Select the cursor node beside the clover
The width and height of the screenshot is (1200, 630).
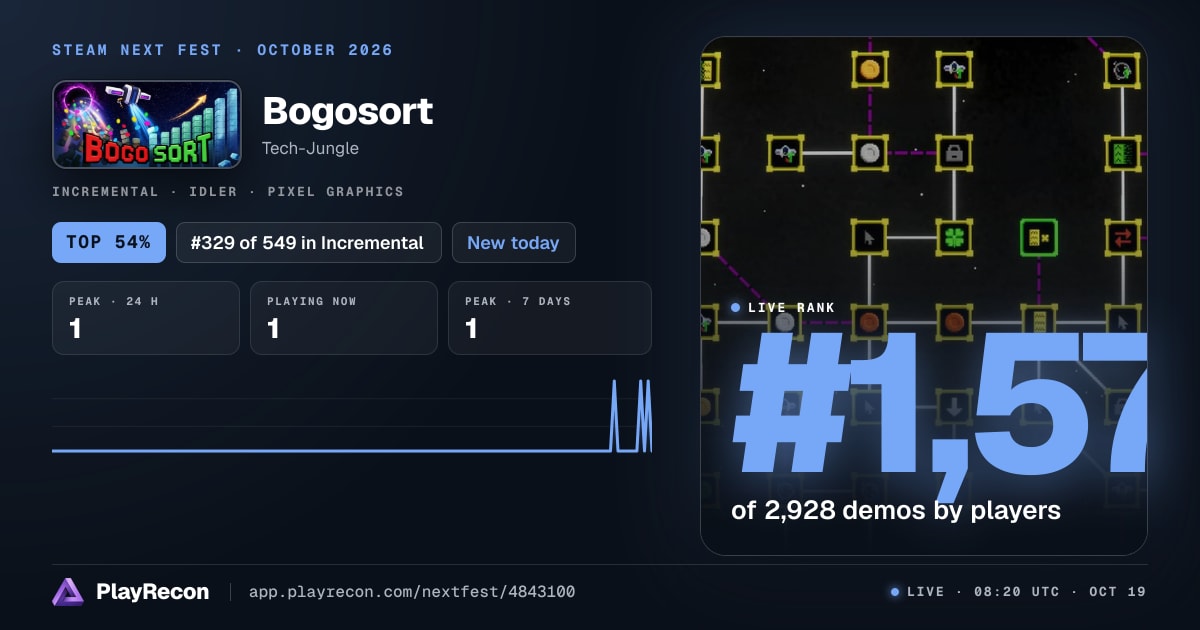870,237
